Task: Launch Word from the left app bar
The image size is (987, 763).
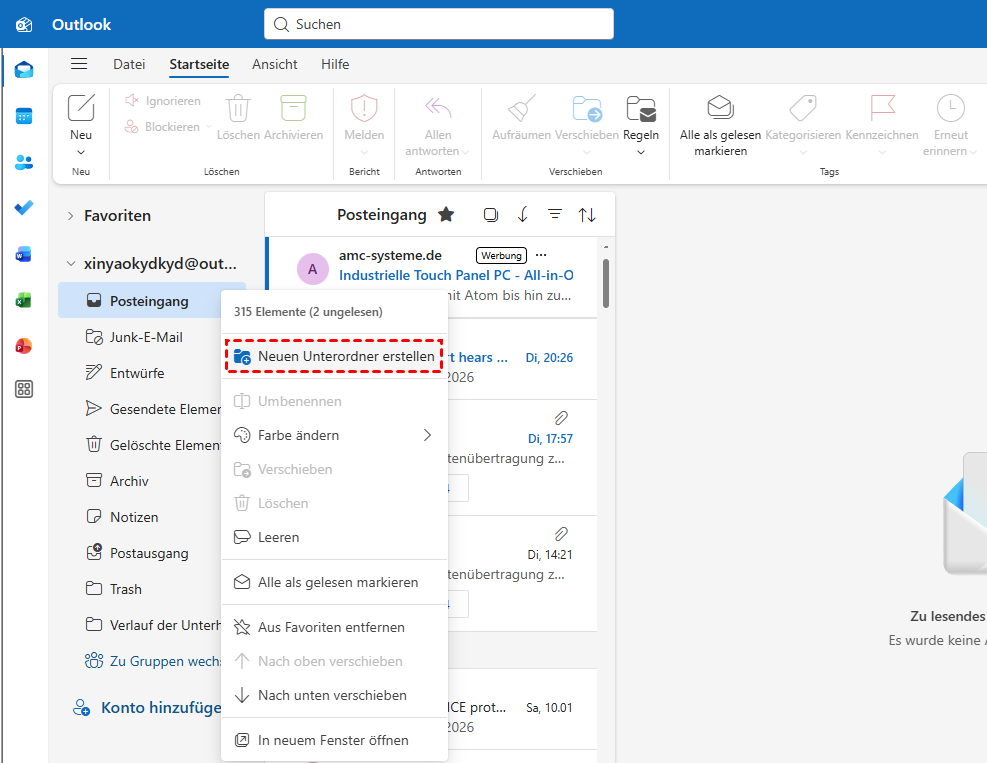Action: (x=24, y=254)
